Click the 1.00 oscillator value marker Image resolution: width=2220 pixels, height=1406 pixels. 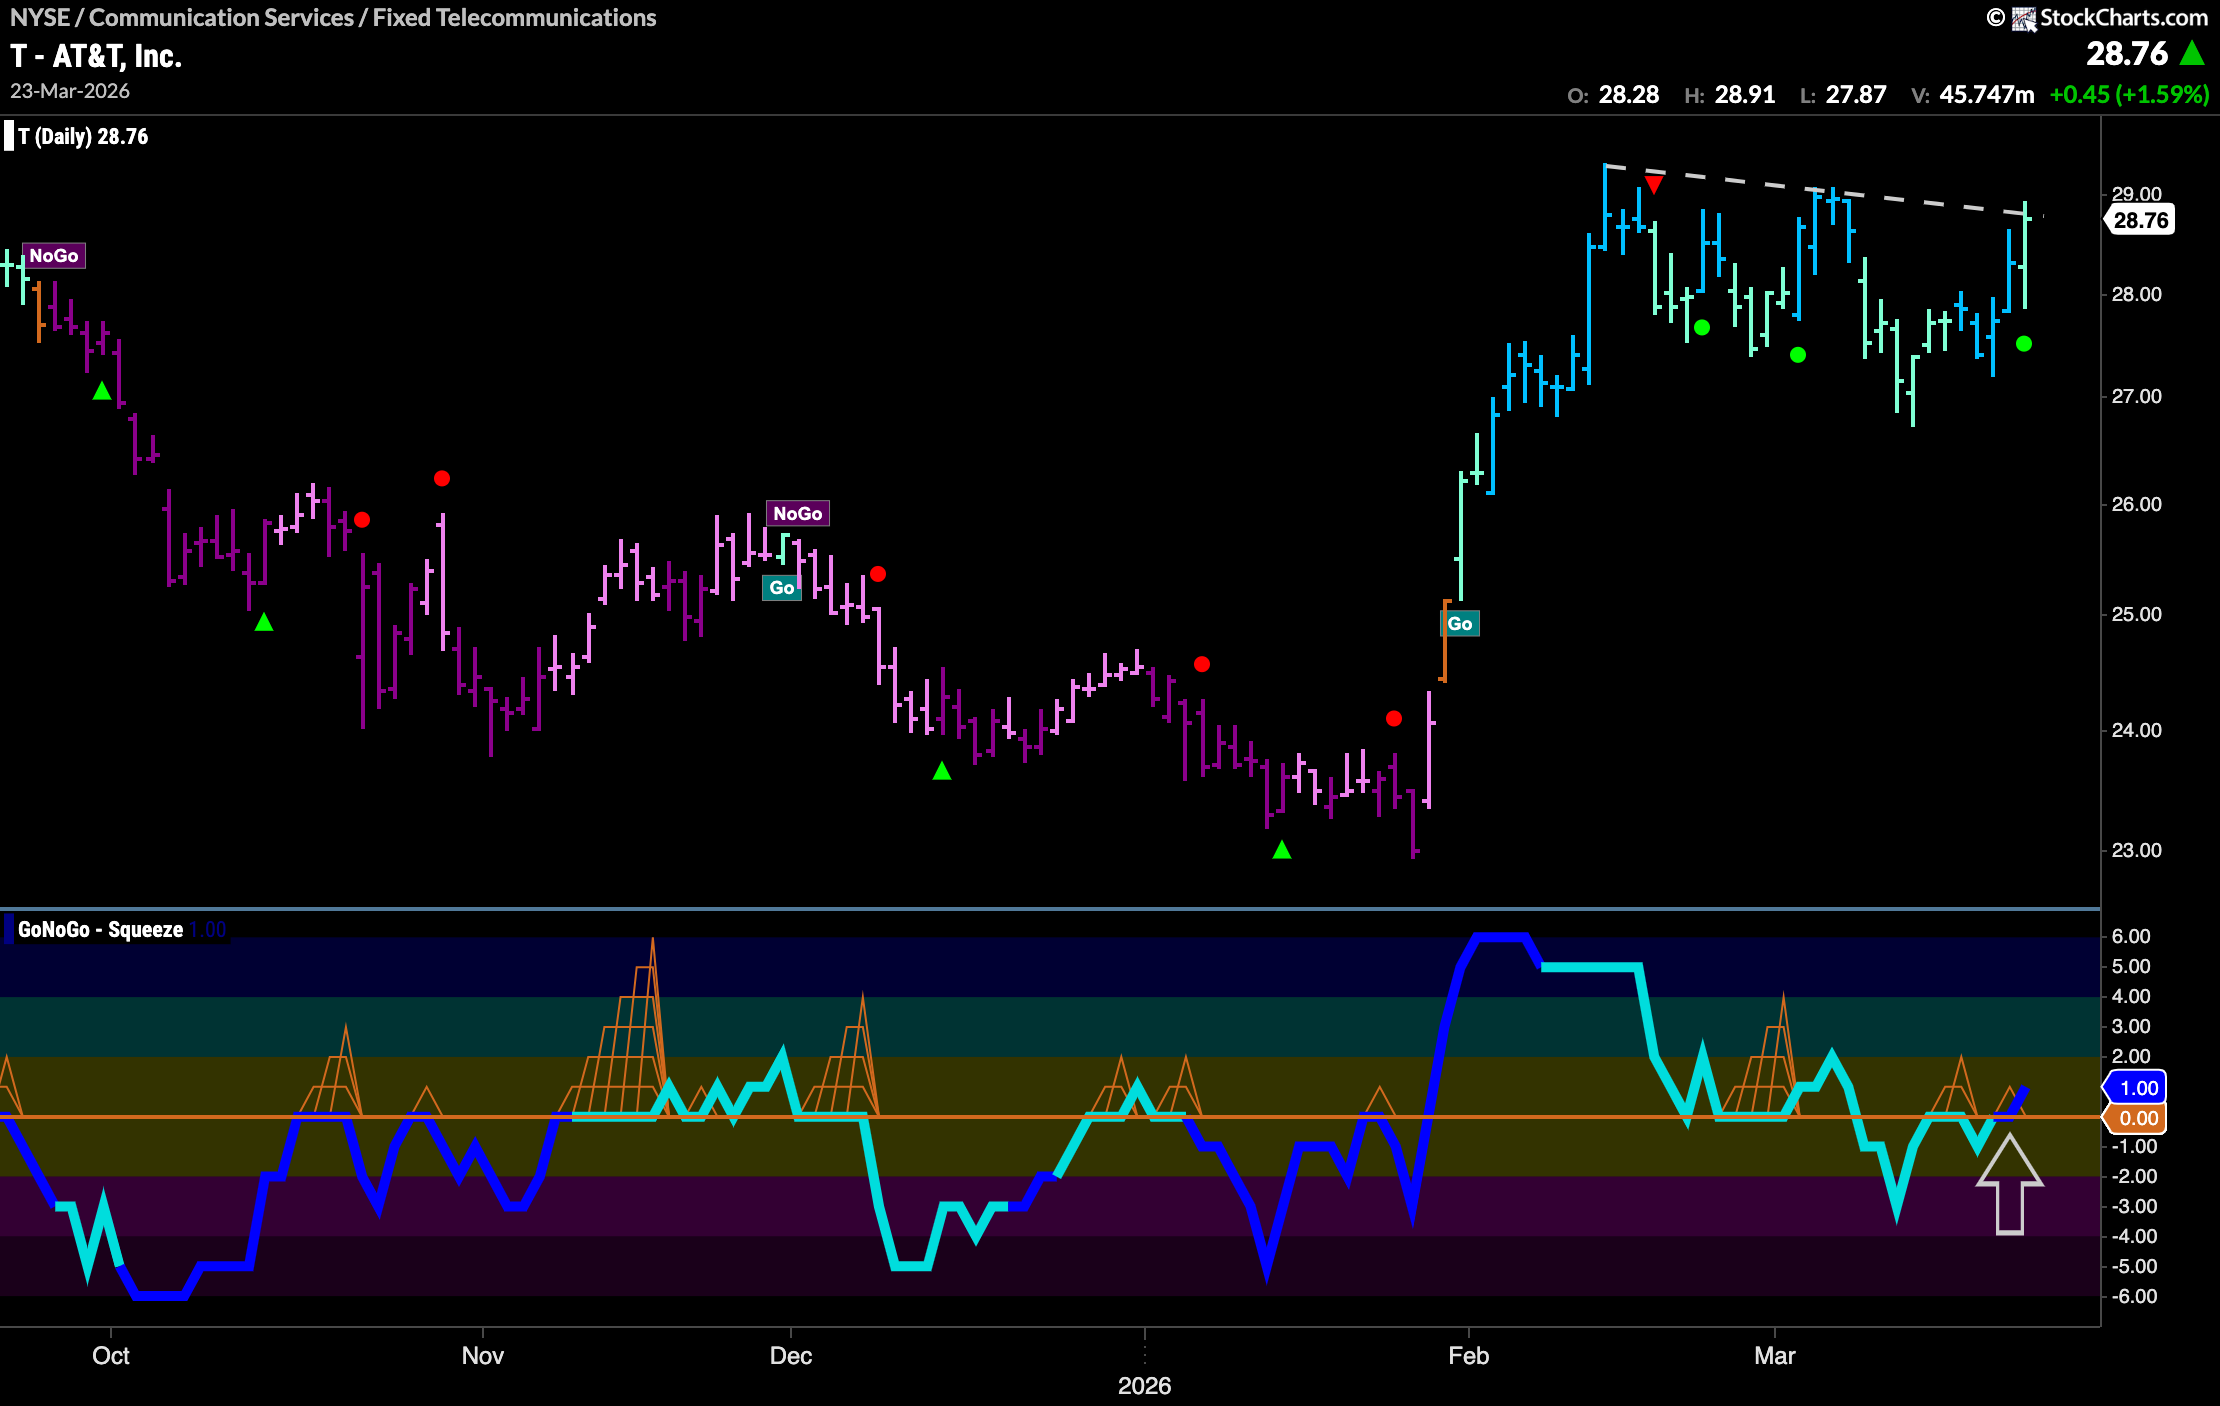[2135, 1088]
